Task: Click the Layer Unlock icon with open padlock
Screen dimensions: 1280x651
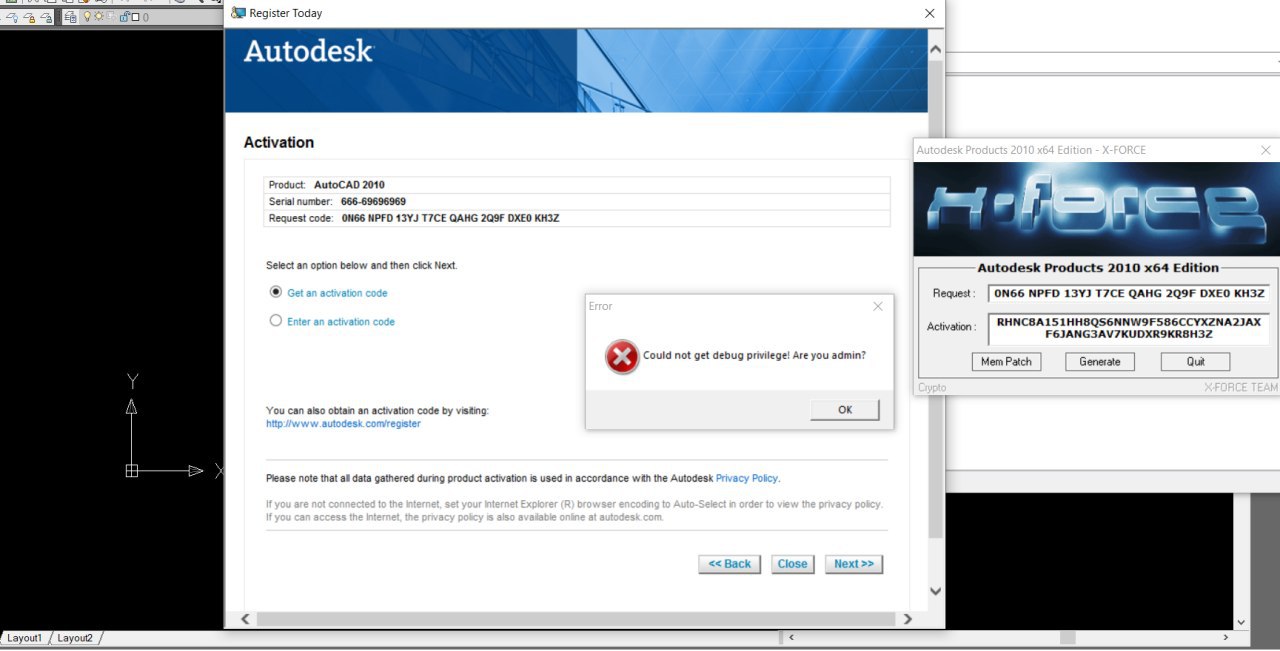Action: tap(46, 17)
